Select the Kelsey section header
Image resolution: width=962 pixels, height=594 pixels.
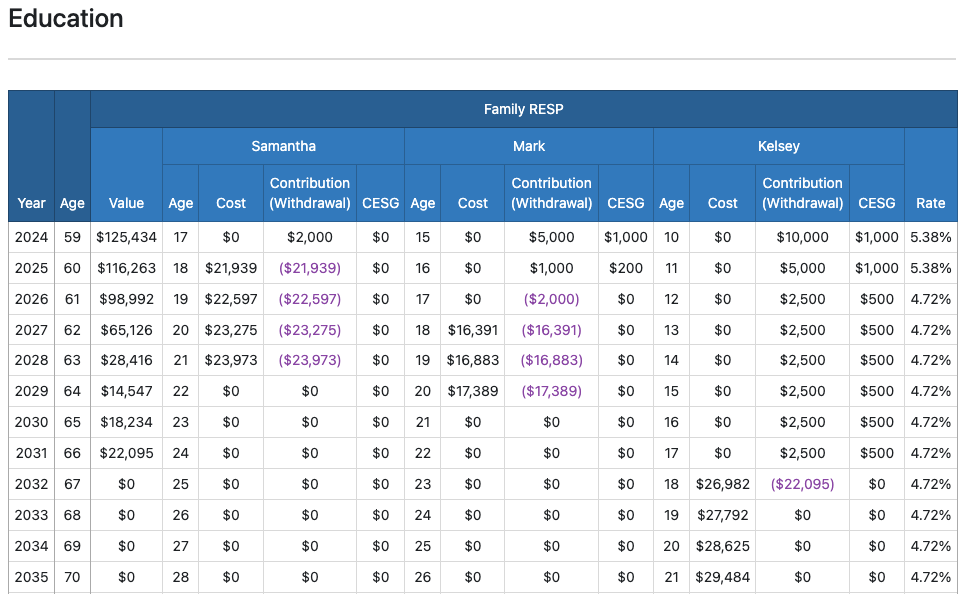[778, 145]
